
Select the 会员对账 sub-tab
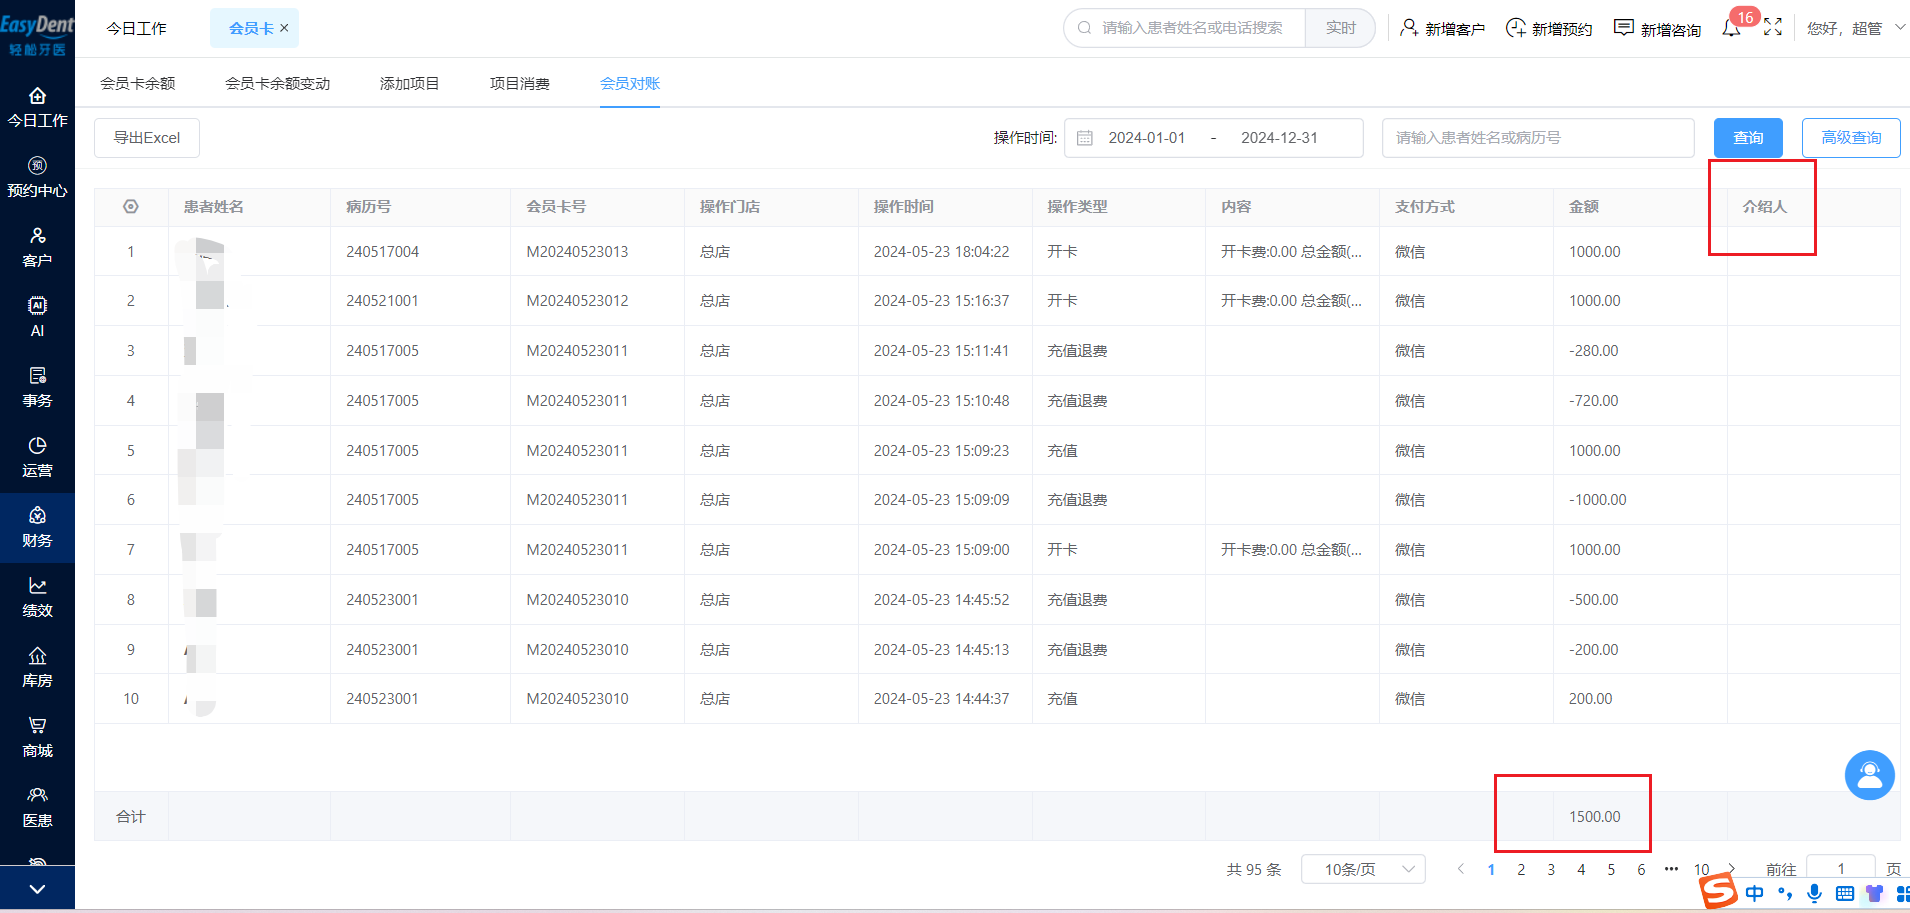tap(630, 83)
